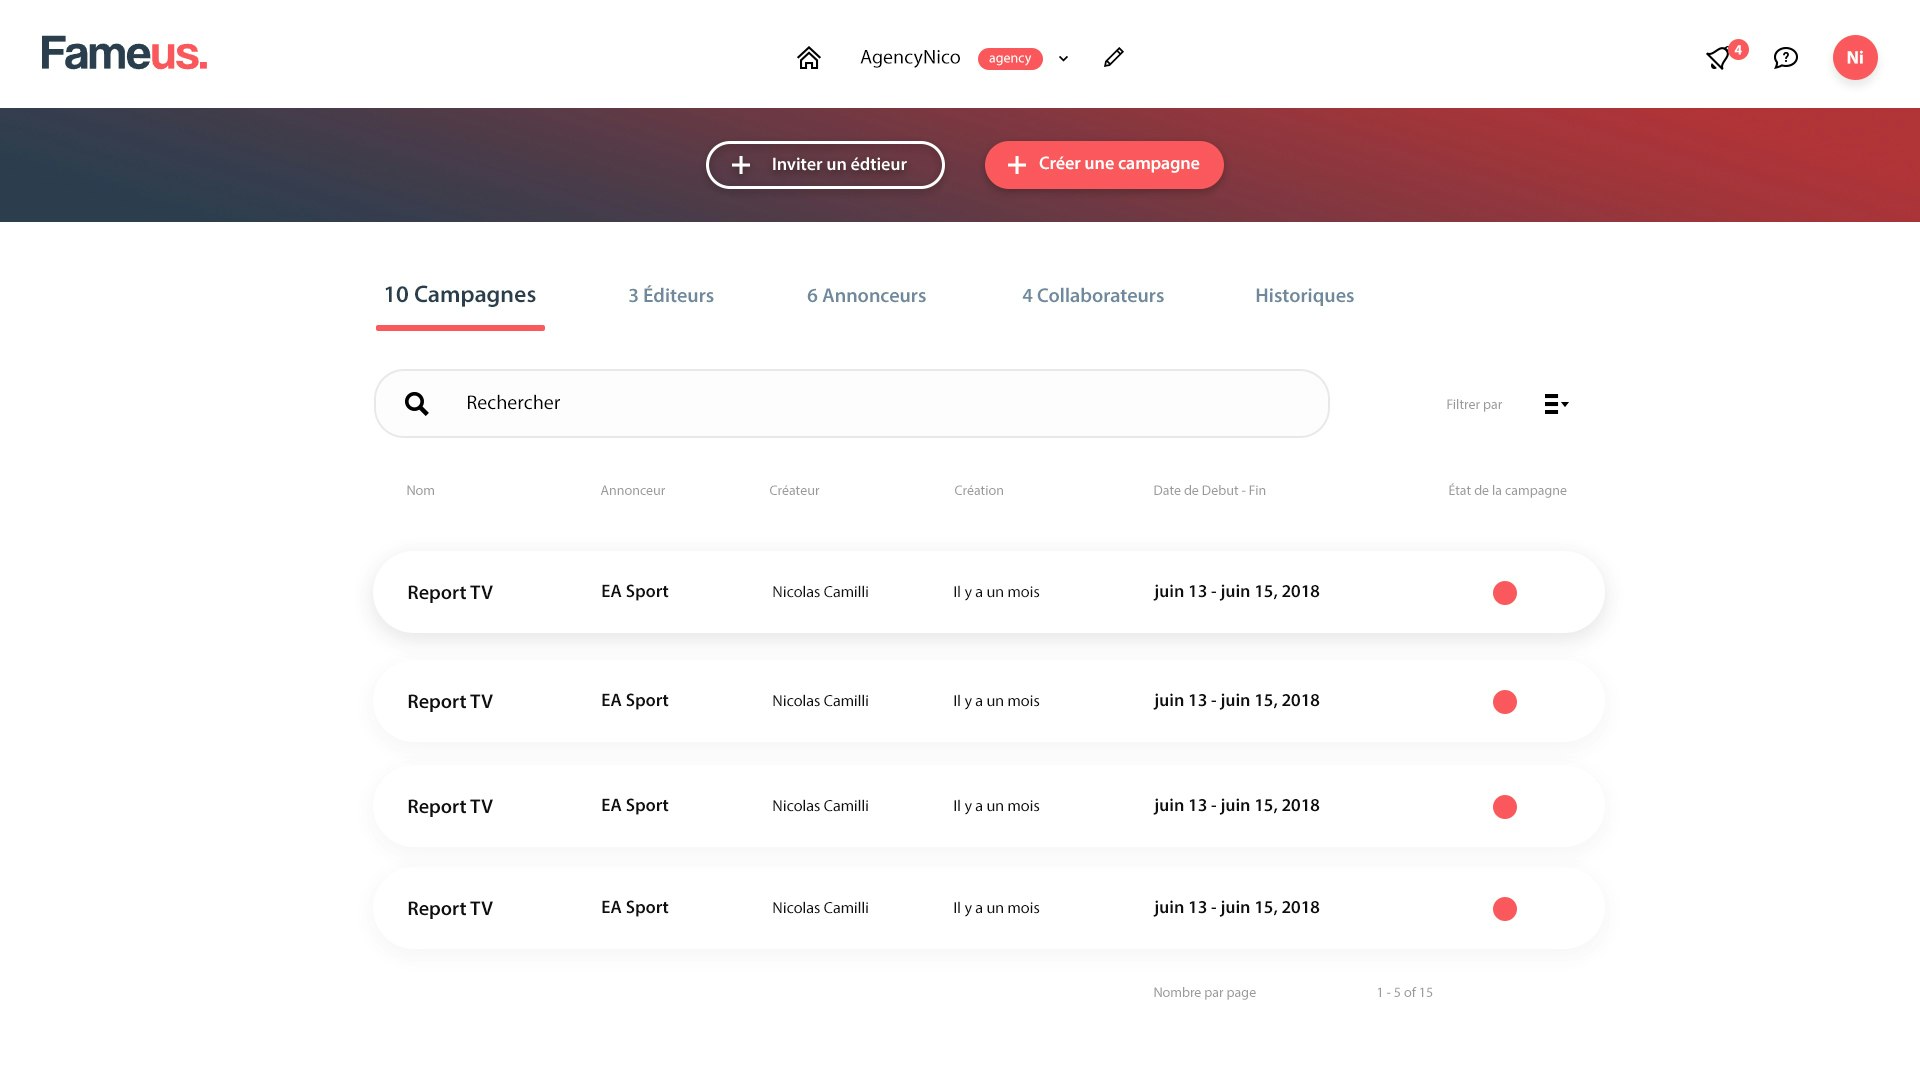
Task: Click the pencil edit icon
Action: [x=1113, y=58]
